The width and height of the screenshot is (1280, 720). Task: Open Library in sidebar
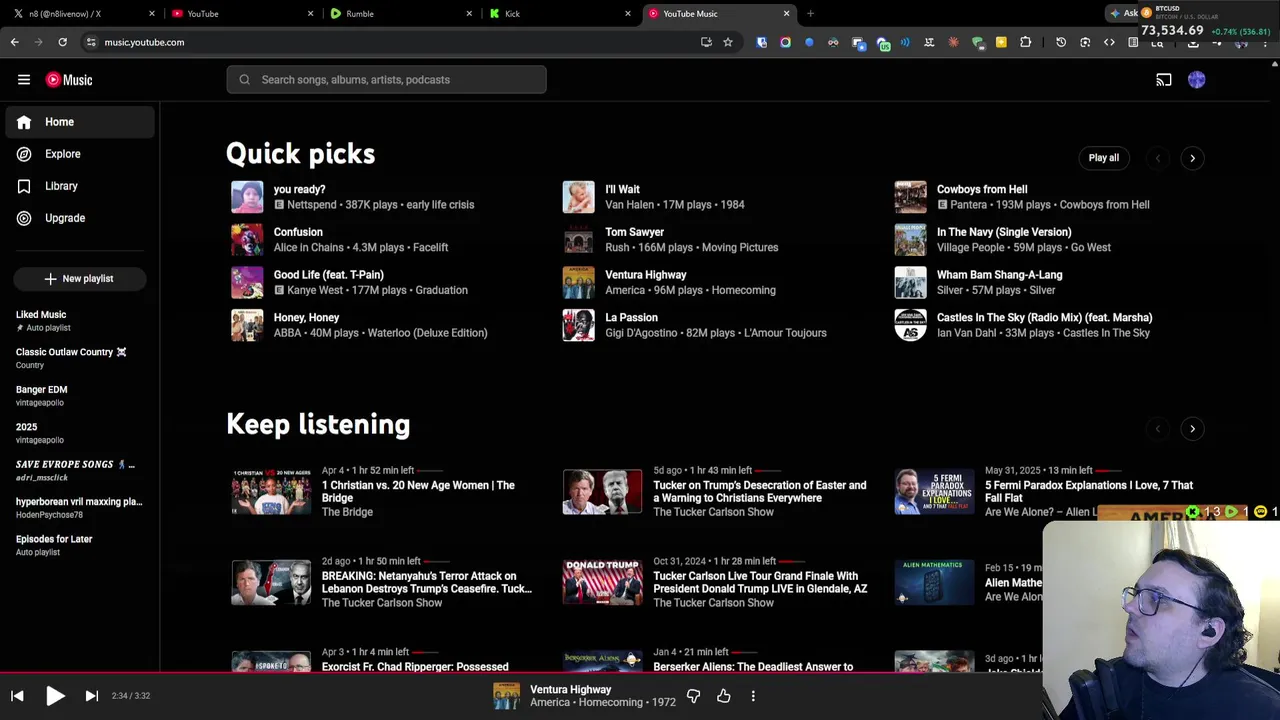pyautogui.click(x=80, y=186)
